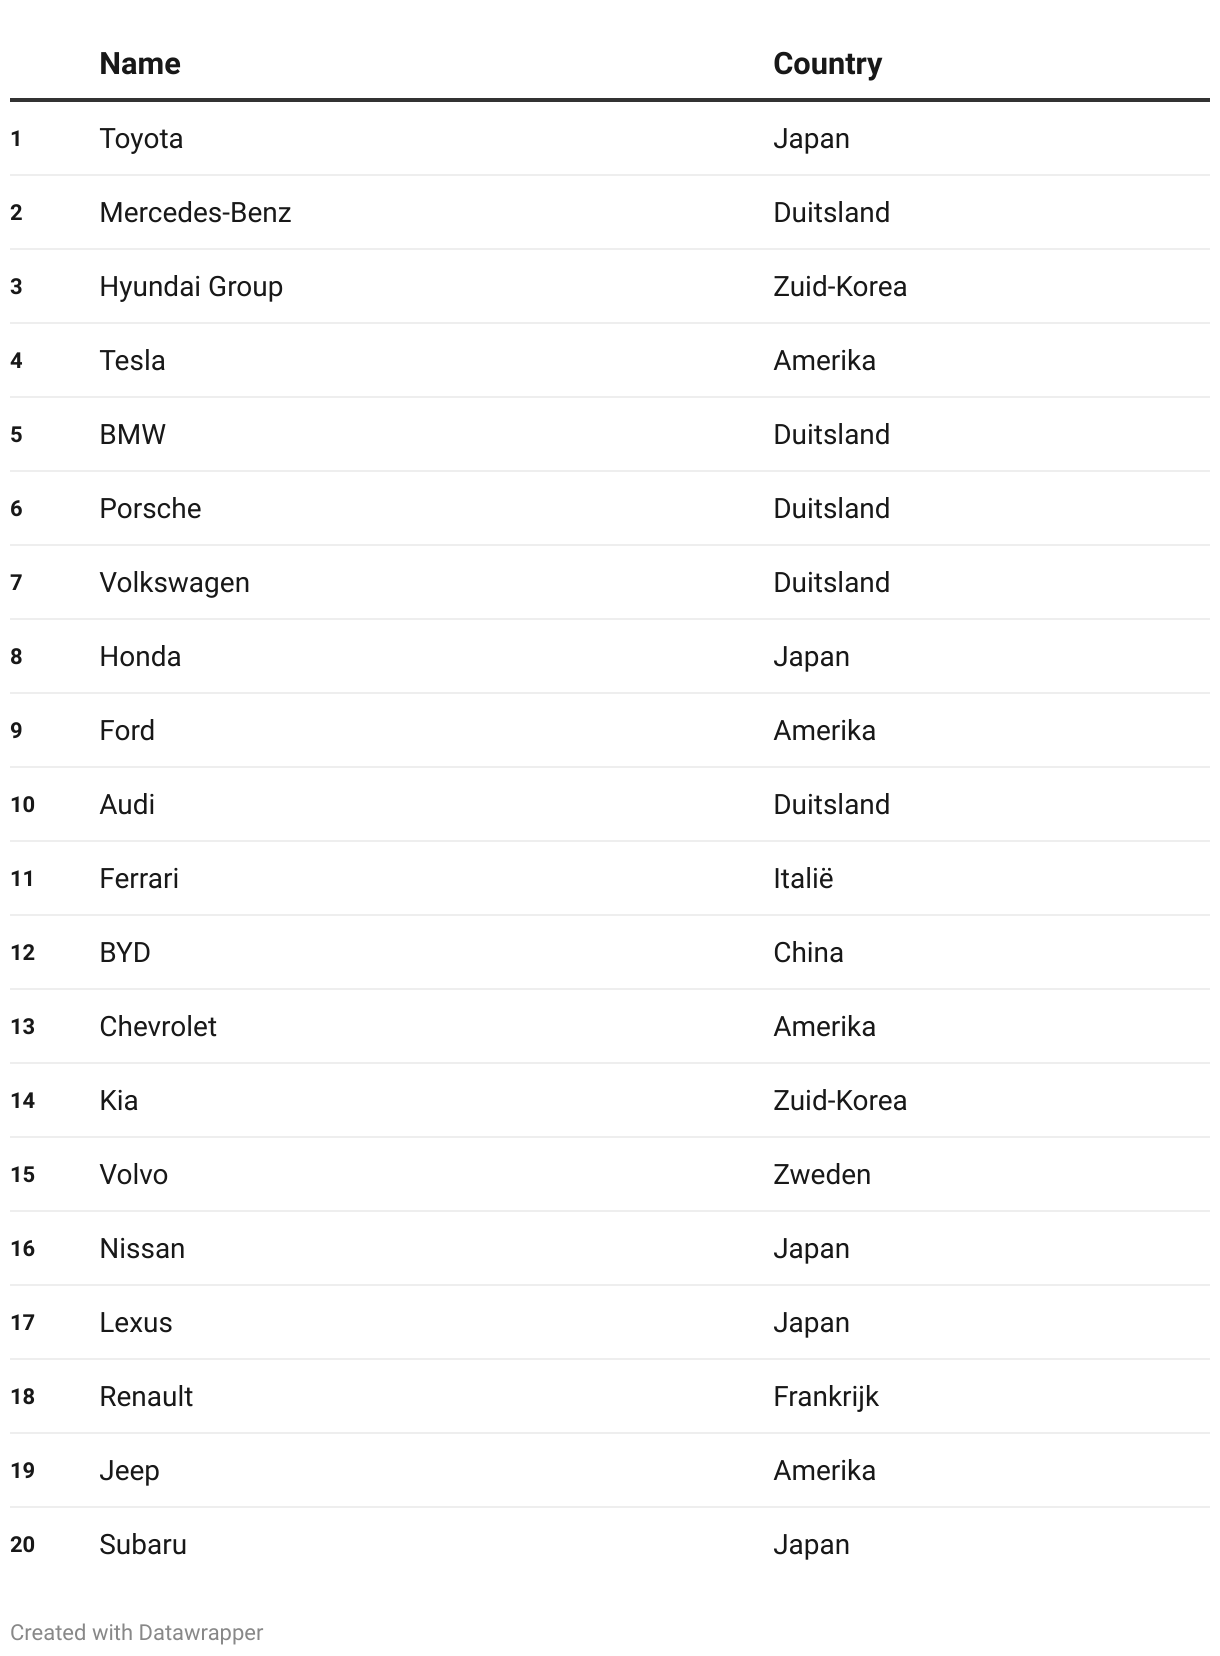Screen dimensions: 1220x1656
Task: Select the BYD name cell
Action: 125,952
